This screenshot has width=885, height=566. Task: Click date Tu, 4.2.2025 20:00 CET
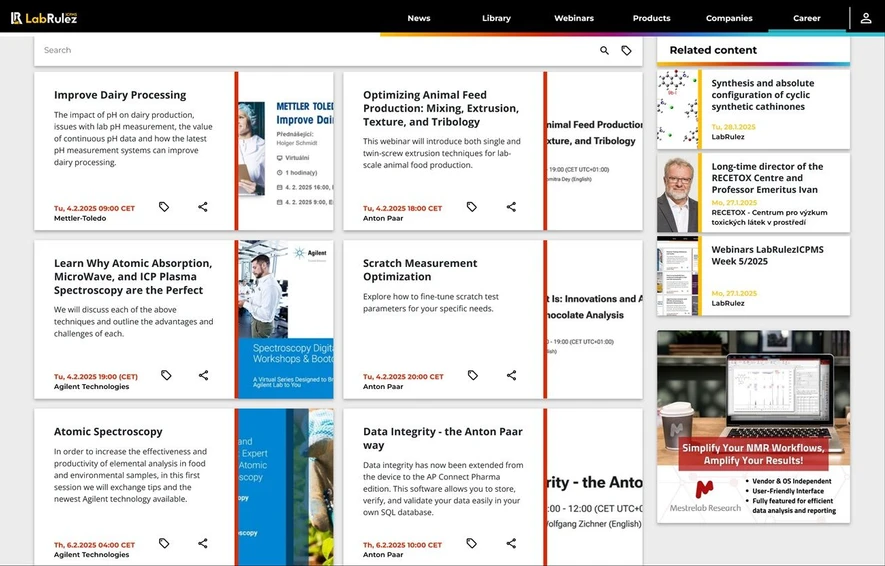[x=403, y=376]
